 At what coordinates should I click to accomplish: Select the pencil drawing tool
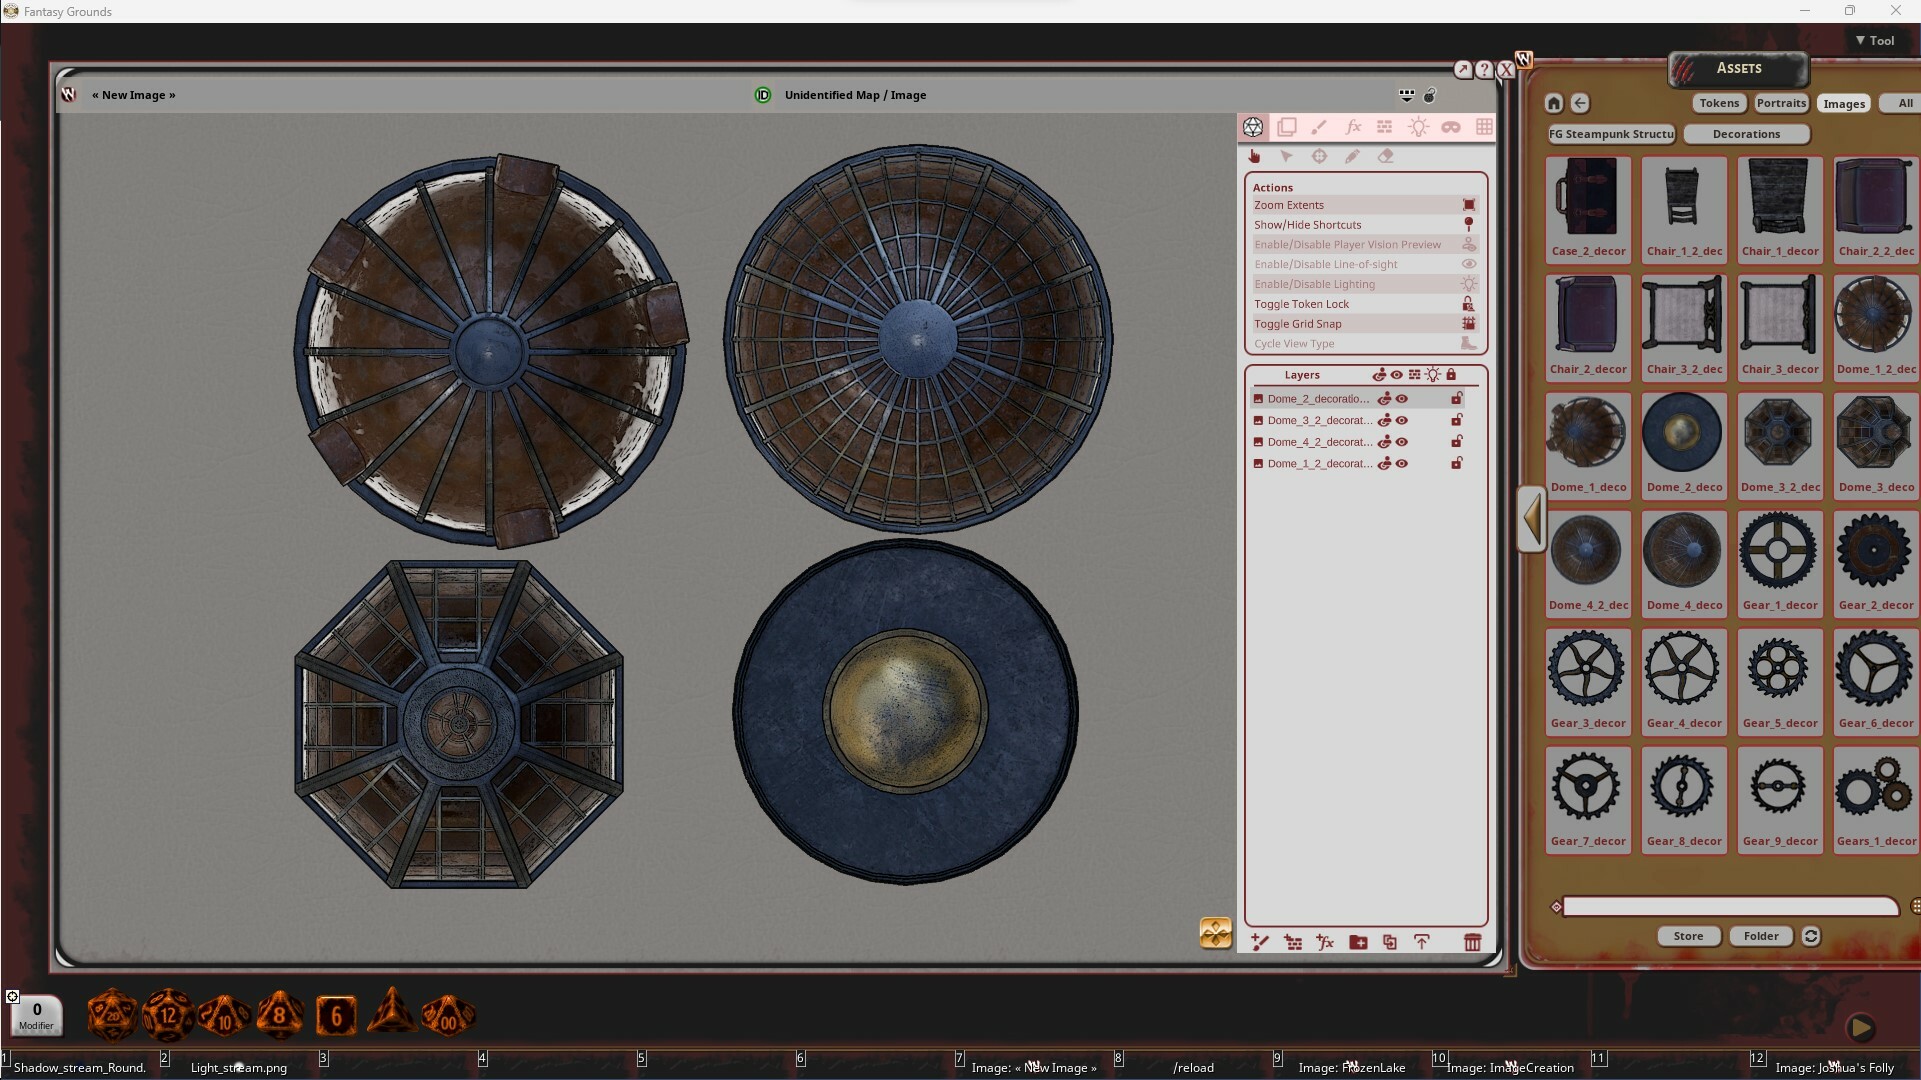click(x=1353, y=156)
